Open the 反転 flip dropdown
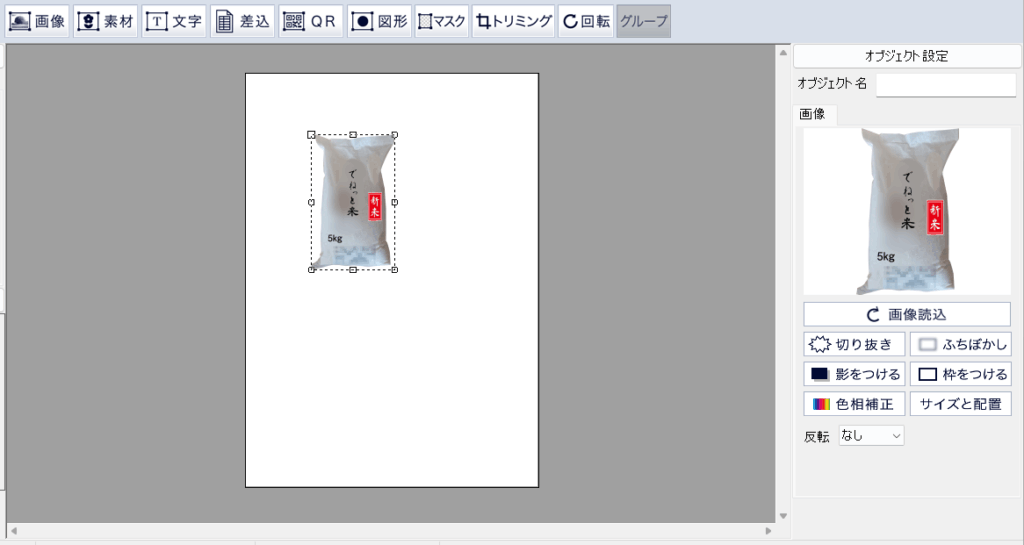This screenshot has width=1024, height=545. point(871,436)
